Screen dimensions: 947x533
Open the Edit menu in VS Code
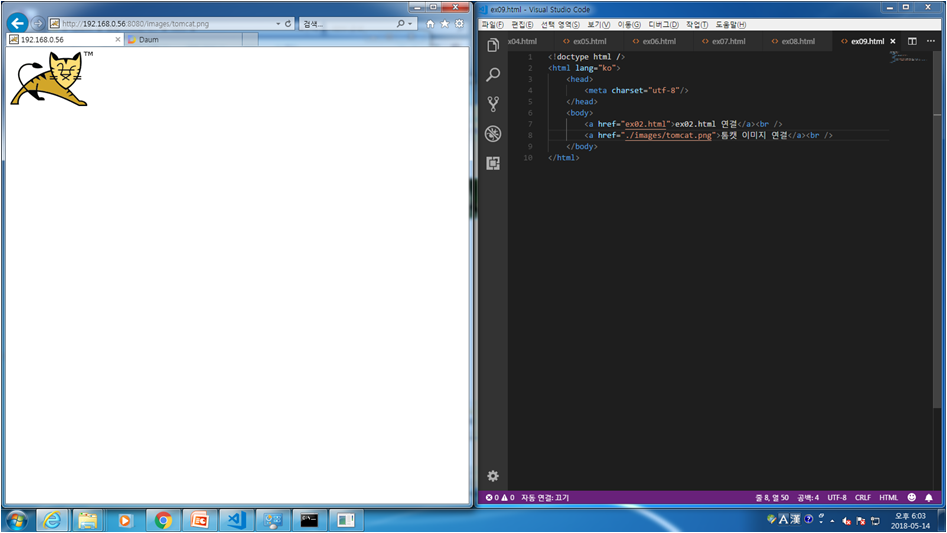[x=522, y=25]
